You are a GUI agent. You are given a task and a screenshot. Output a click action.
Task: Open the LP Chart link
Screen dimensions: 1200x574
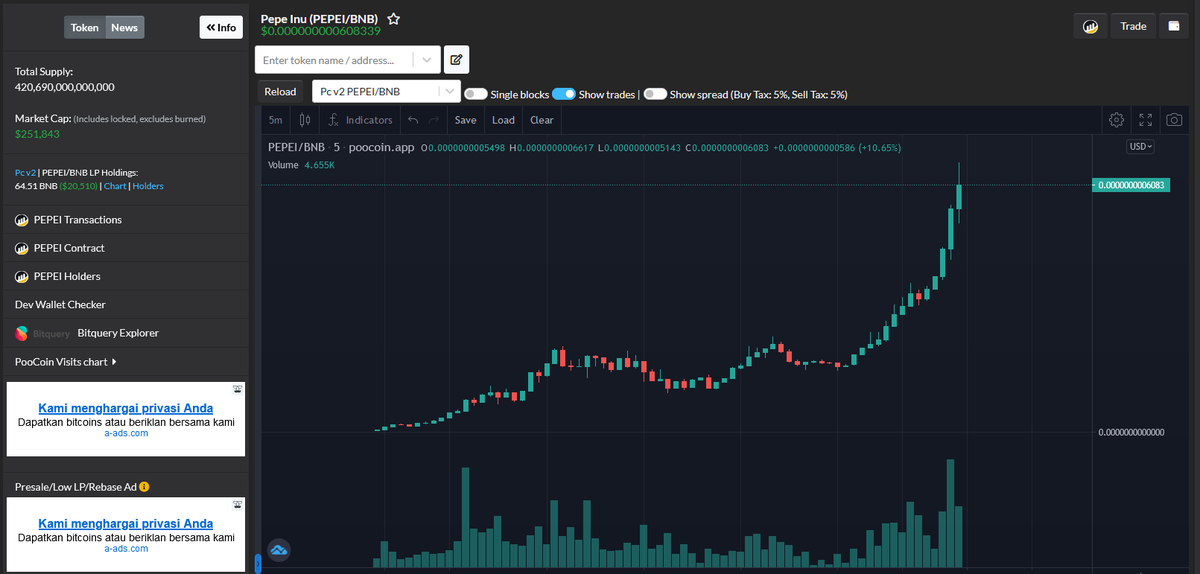click(115, 186)
